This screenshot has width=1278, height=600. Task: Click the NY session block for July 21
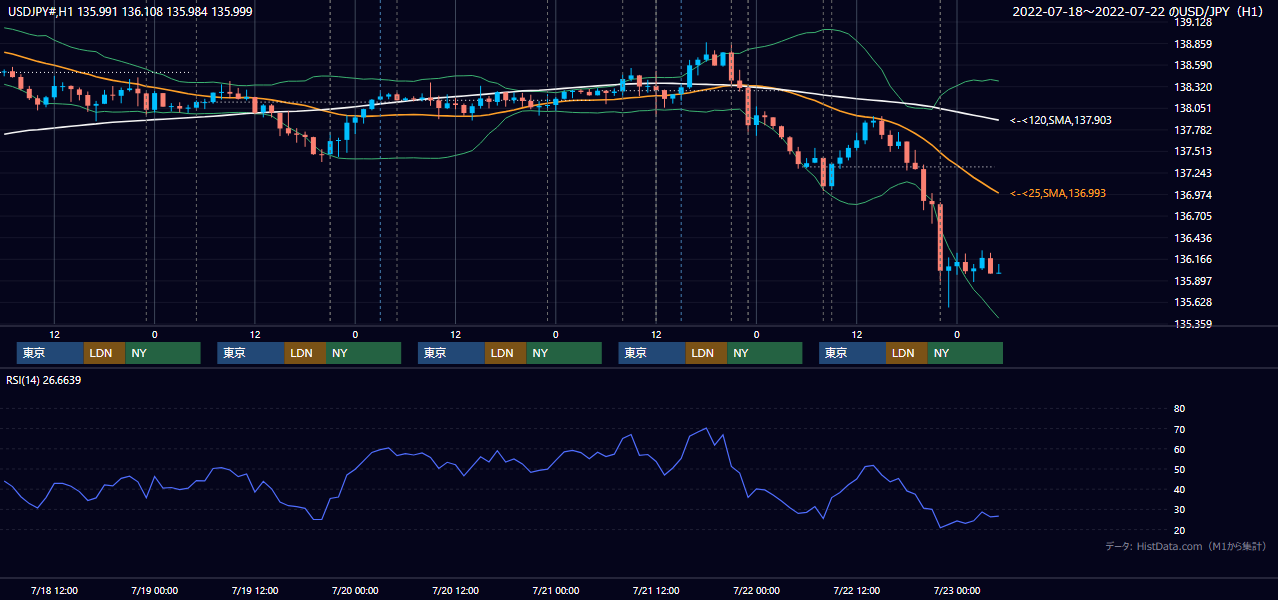[765, 353]
